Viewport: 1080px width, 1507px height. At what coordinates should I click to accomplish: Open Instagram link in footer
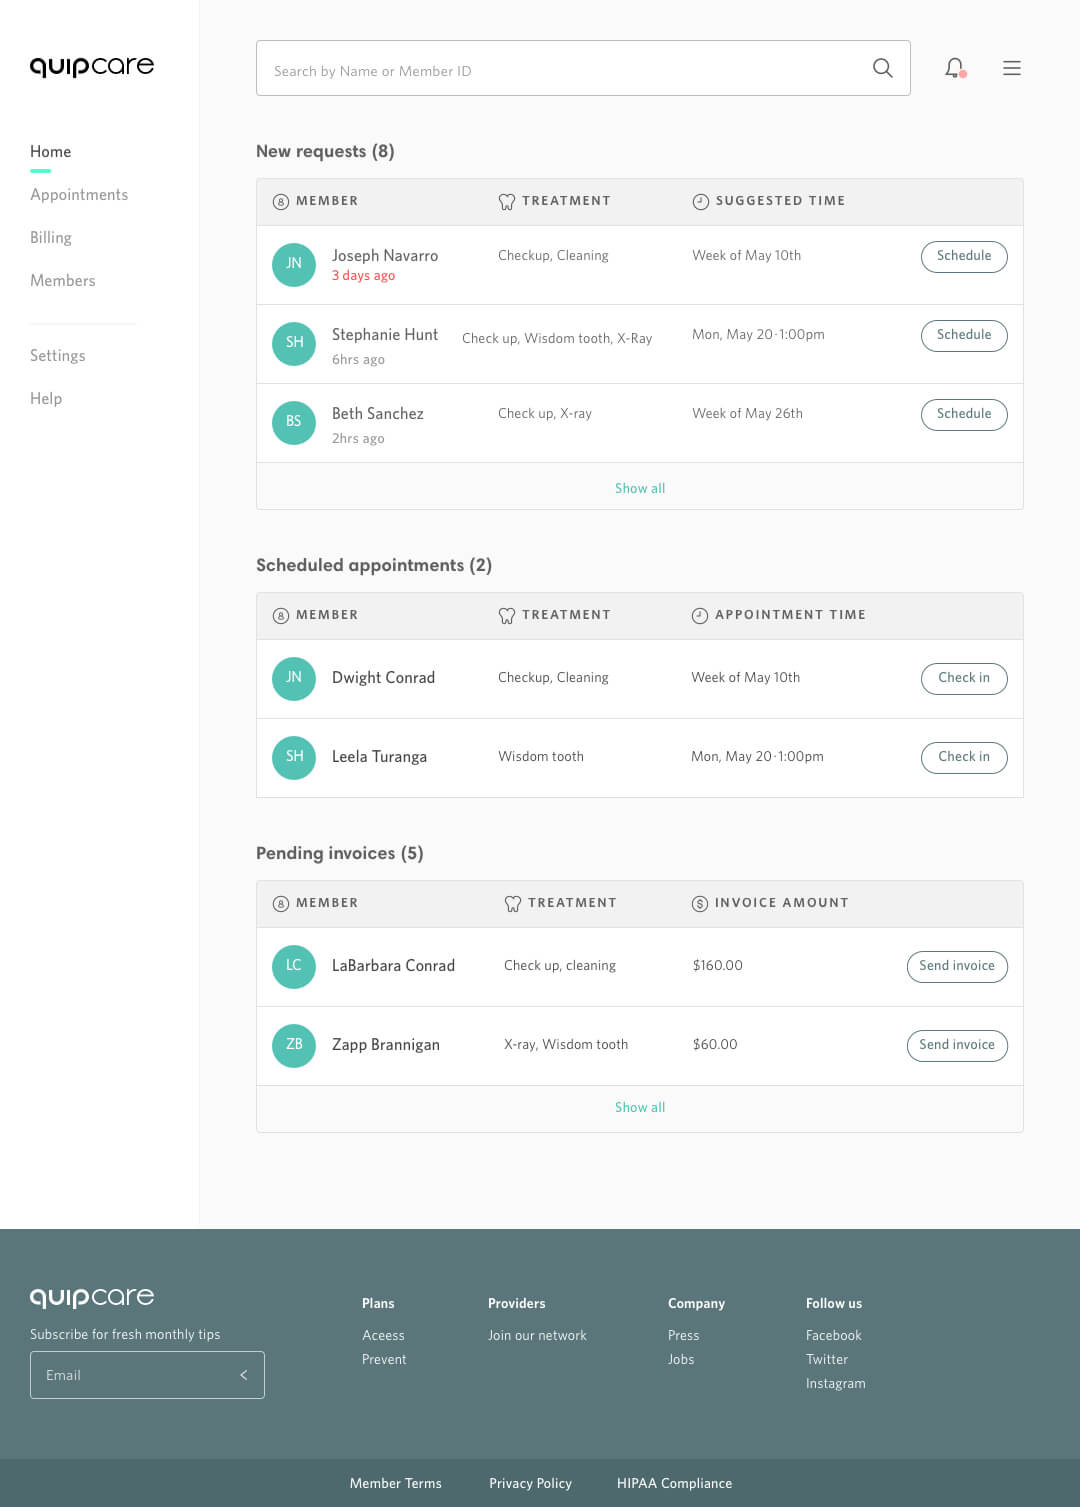[836, 1384]
